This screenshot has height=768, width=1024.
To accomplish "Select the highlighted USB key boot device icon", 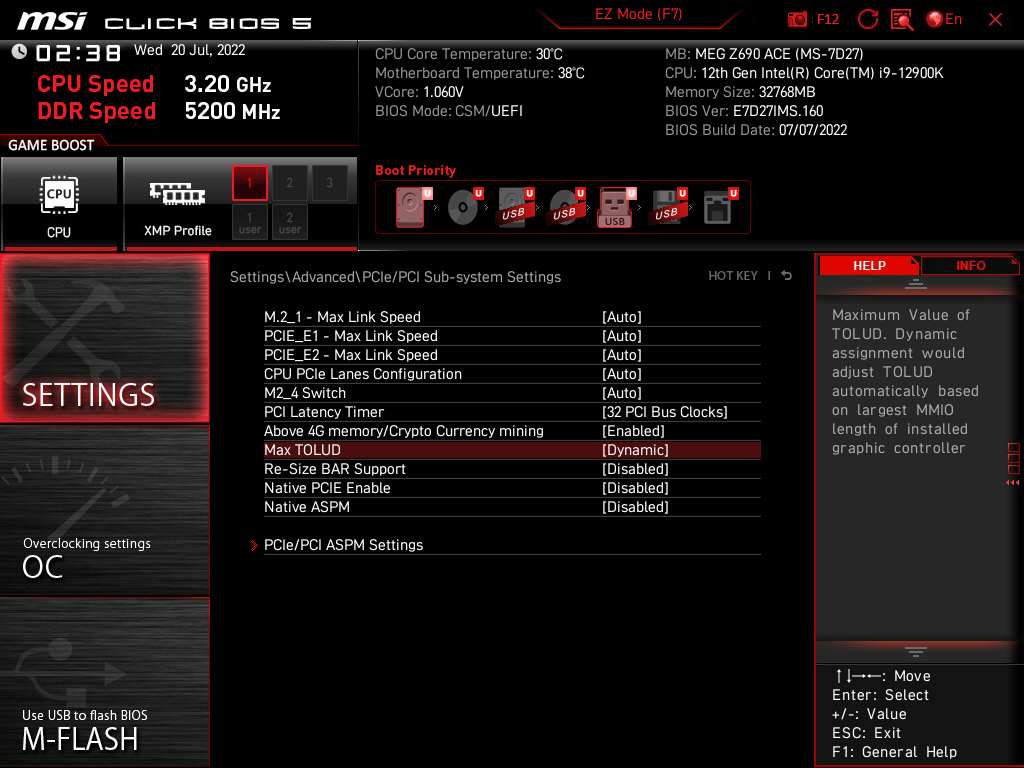I will [616, 207].
